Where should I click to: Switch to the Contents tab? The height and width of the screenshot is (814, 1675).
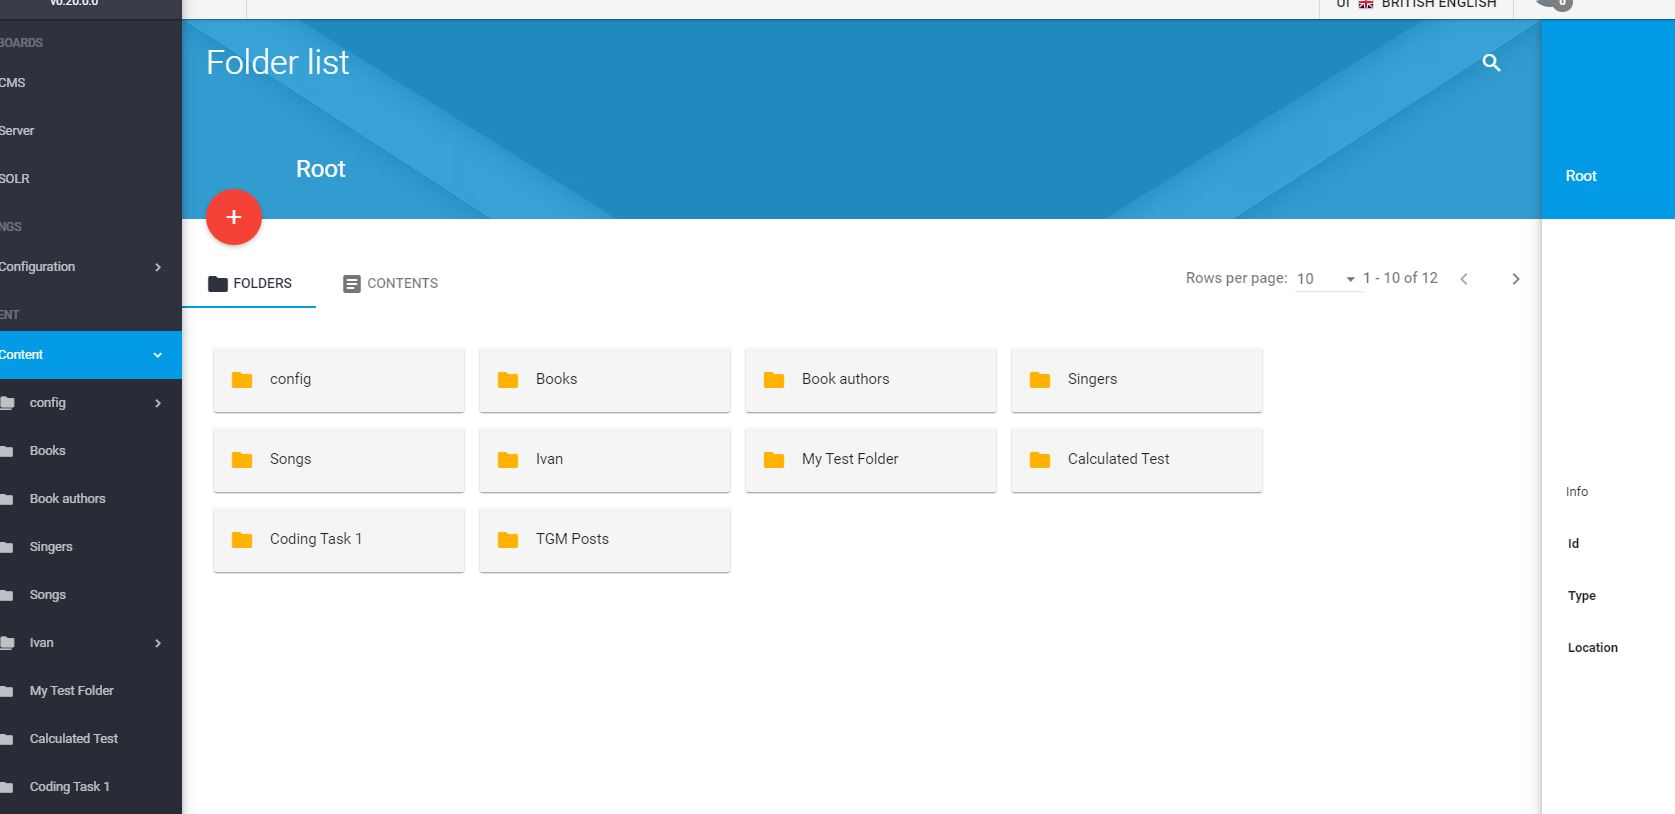[x=390, y=283]
